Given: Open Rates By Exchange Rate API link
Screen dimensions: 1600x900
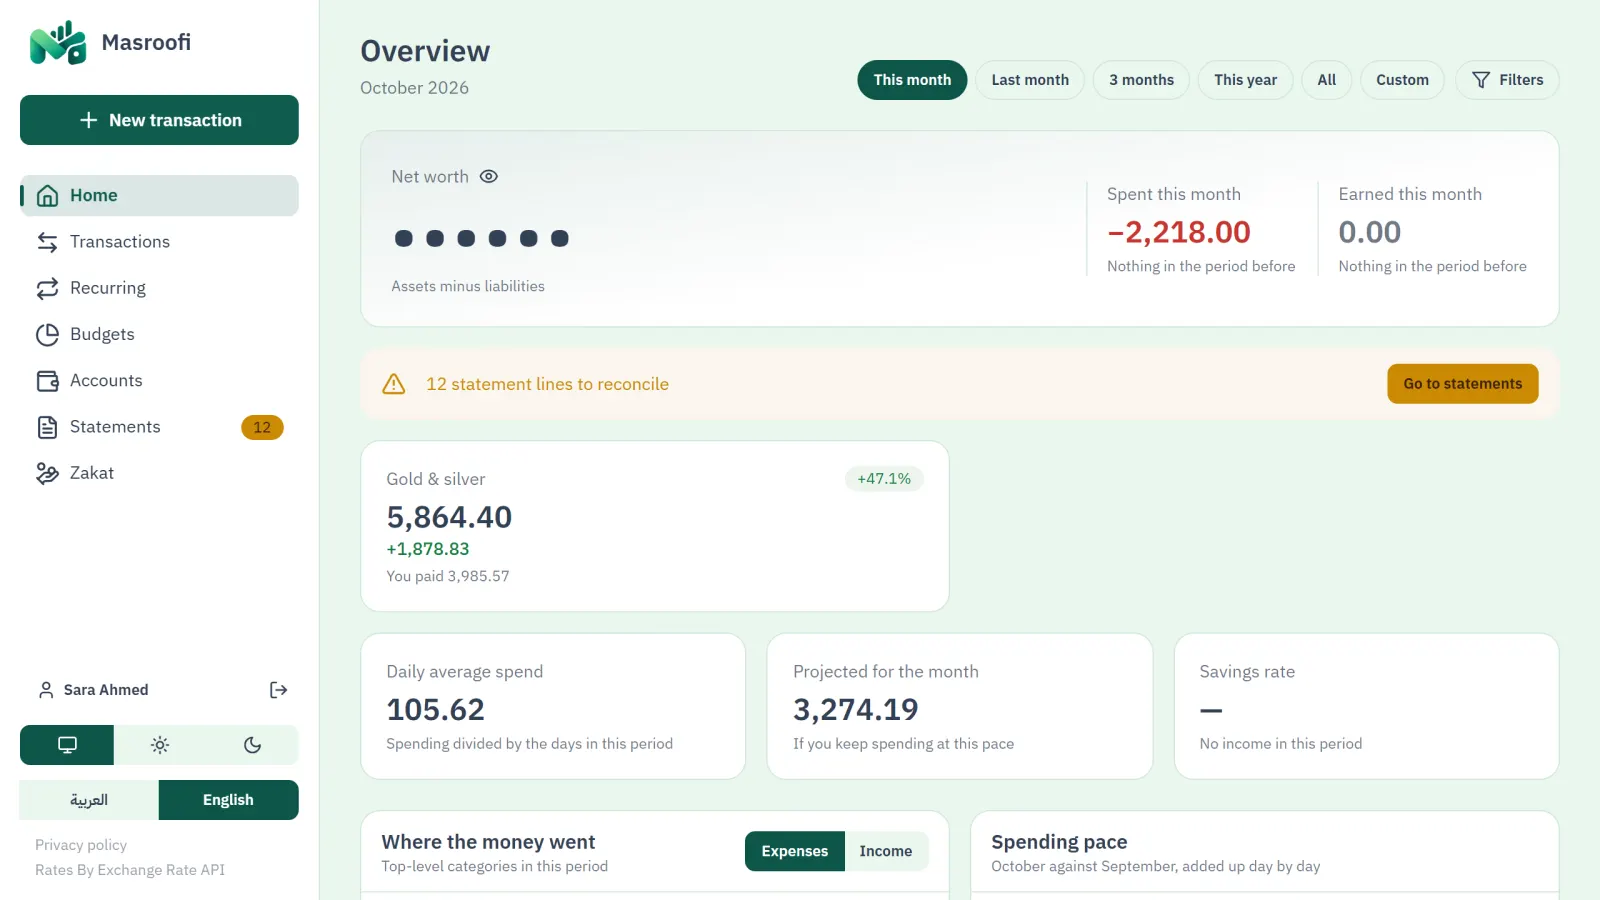Looking at the screenshot, I should (130, 870).
